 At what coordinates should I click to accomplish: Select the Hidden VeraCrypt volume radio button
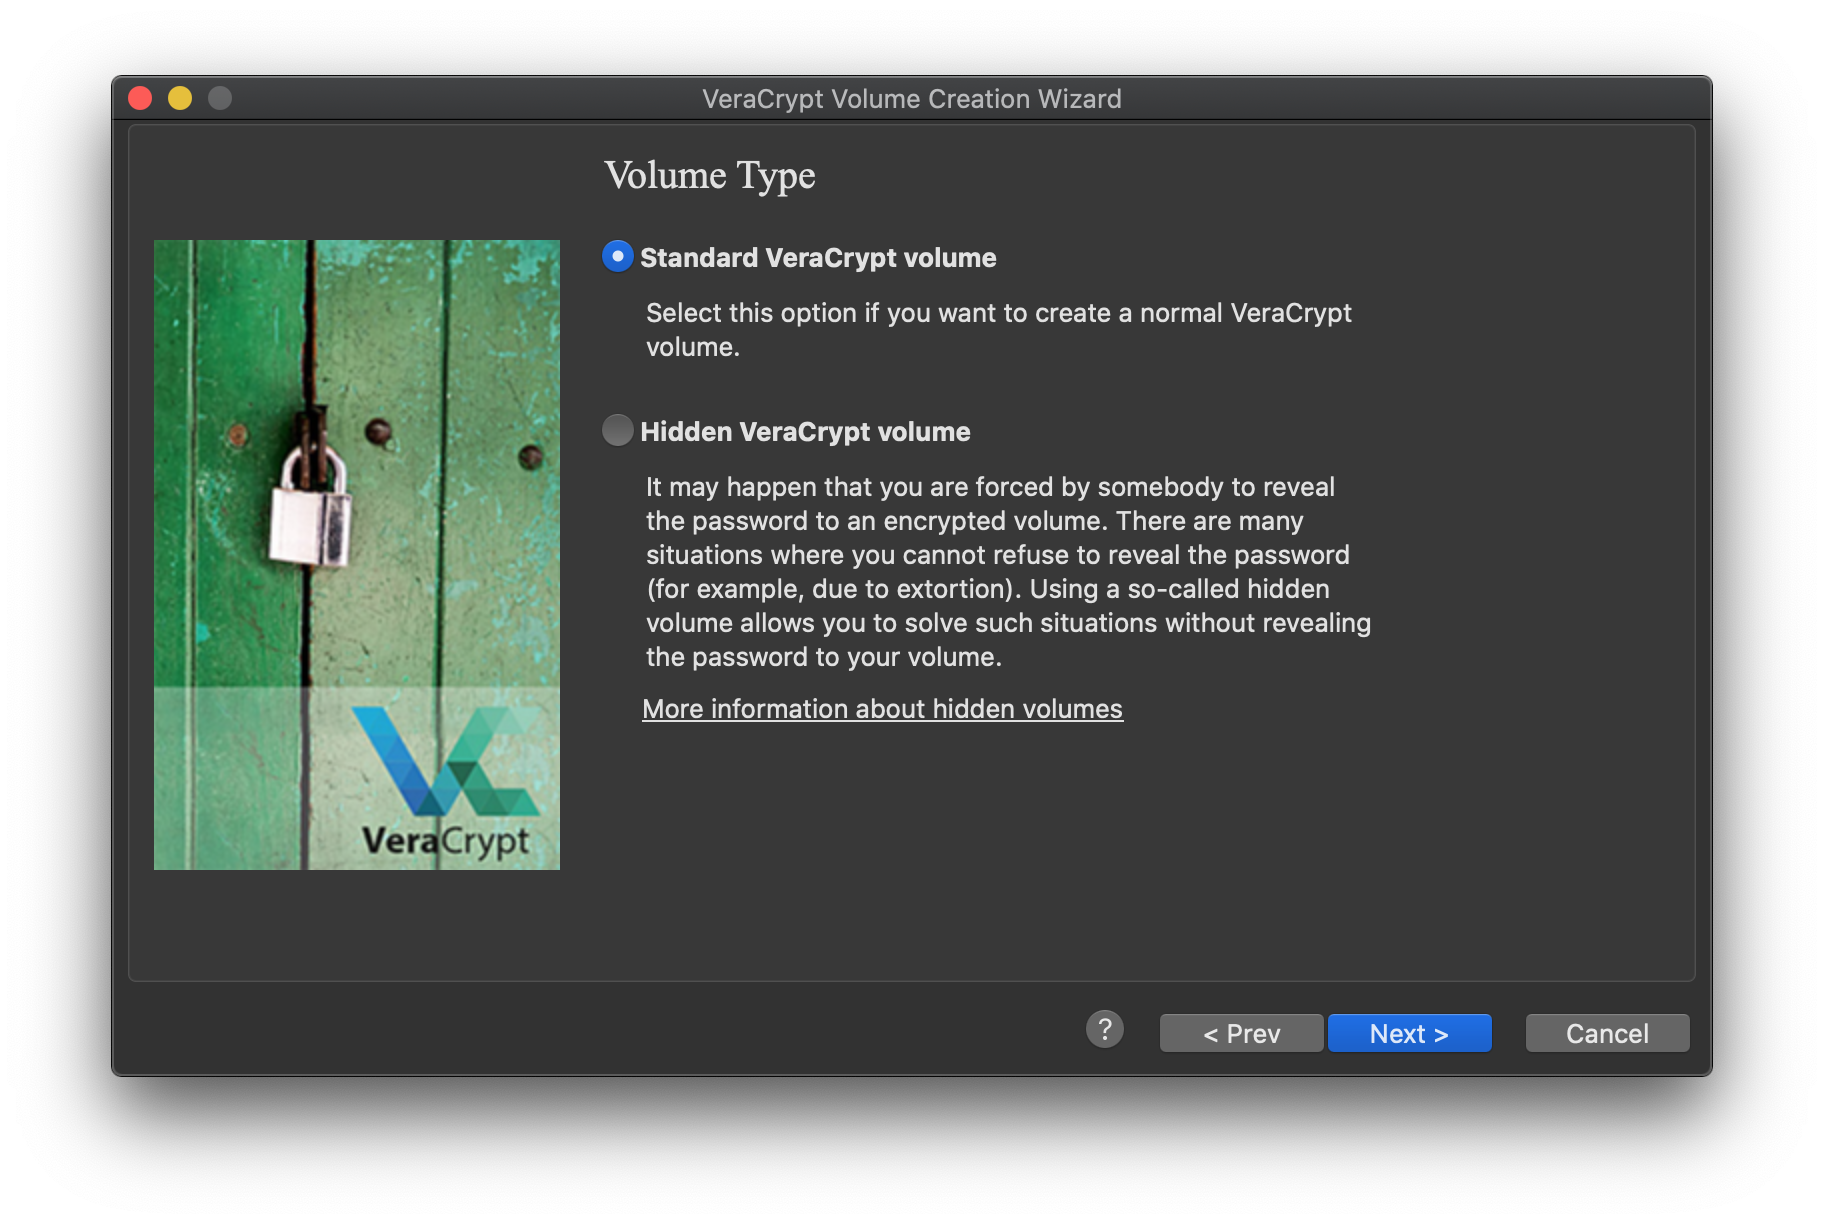coord(618,431)
